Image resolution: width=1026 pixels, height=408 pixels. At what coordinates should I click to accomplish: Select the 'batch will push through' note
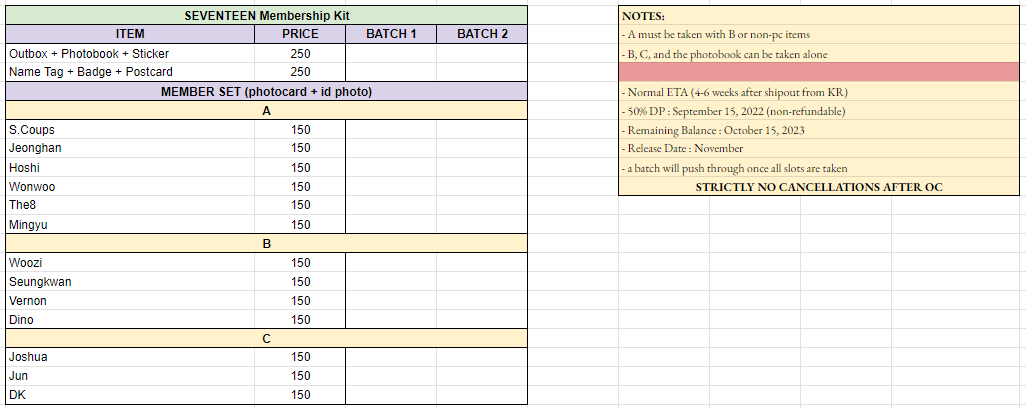[819, 167]
